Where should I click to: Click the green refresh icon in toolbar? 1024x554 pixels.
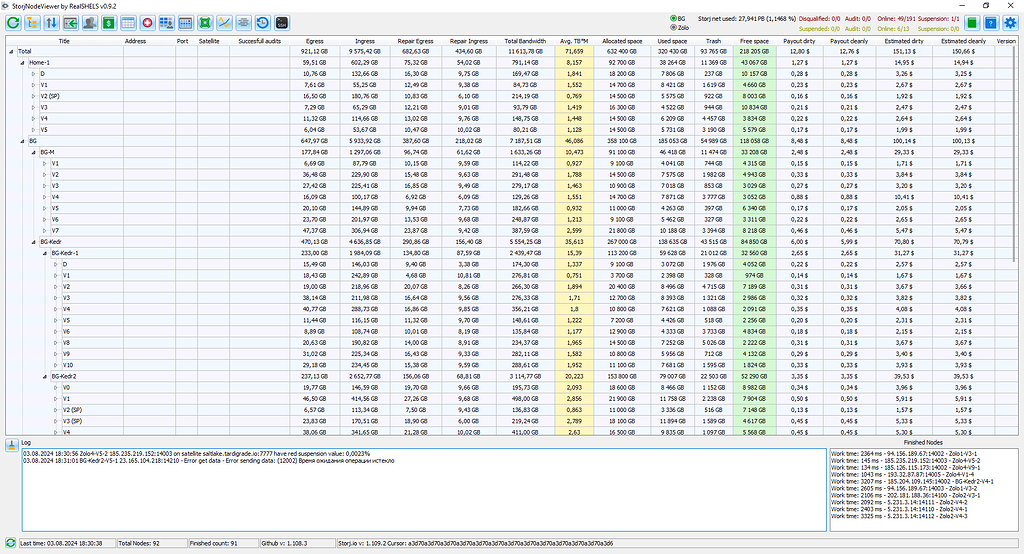tap(13, 22)
